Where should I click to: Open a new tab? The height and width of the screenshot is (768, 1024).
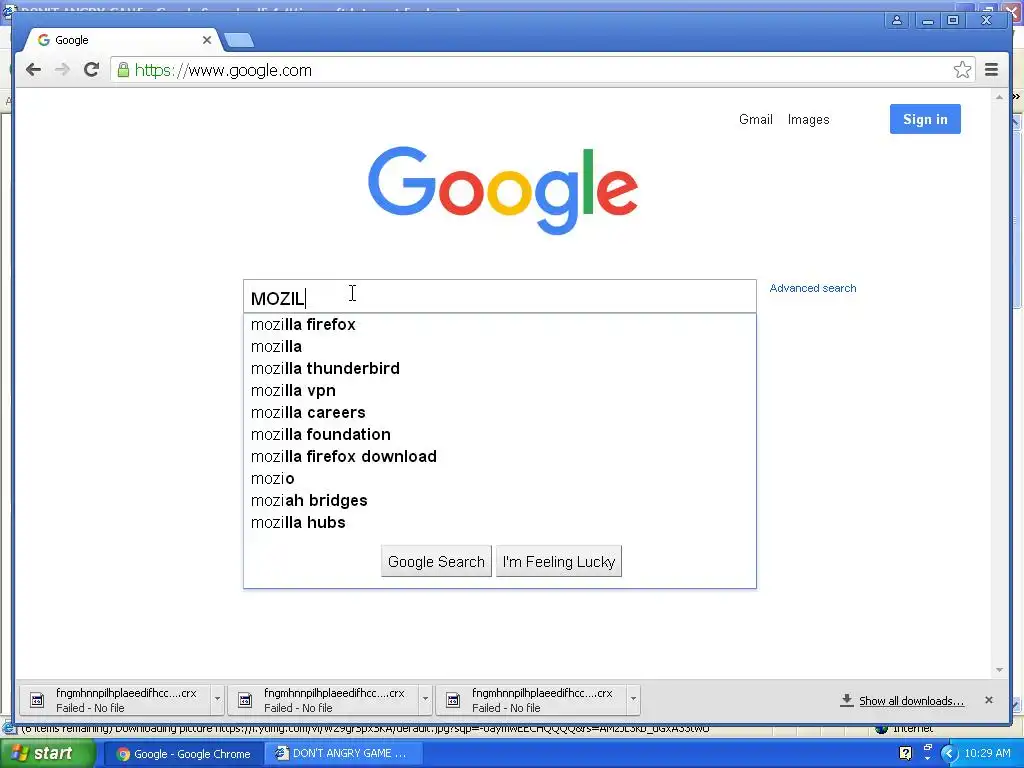point(238,40)
